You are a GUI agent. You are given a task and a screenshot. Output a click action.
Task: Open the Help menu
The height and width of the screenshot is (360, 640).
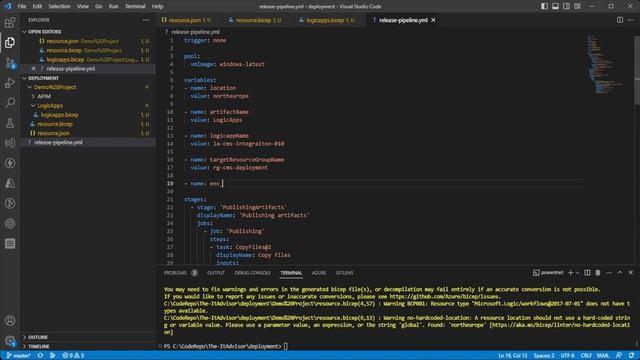[157, 6]
